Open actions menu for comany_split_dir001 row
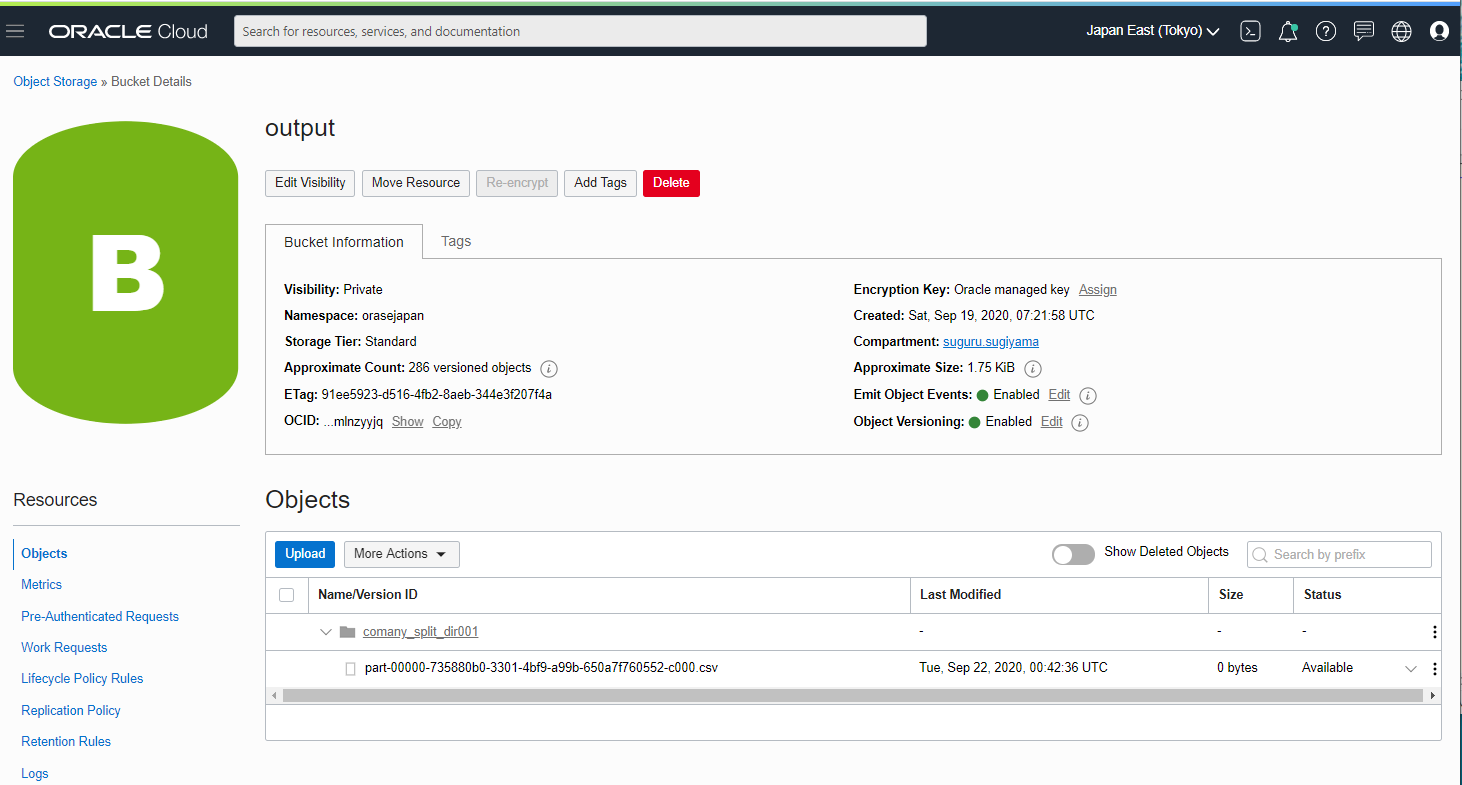1462x785 pixels. pyautogui.click(x=1435, y=632)
